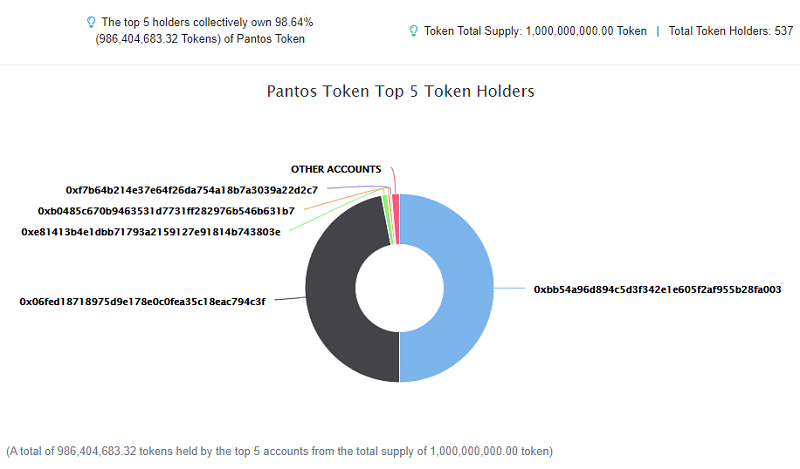Click the pink Other Accounts donut slice
800x469 pixels.
[x=396, y=204]
